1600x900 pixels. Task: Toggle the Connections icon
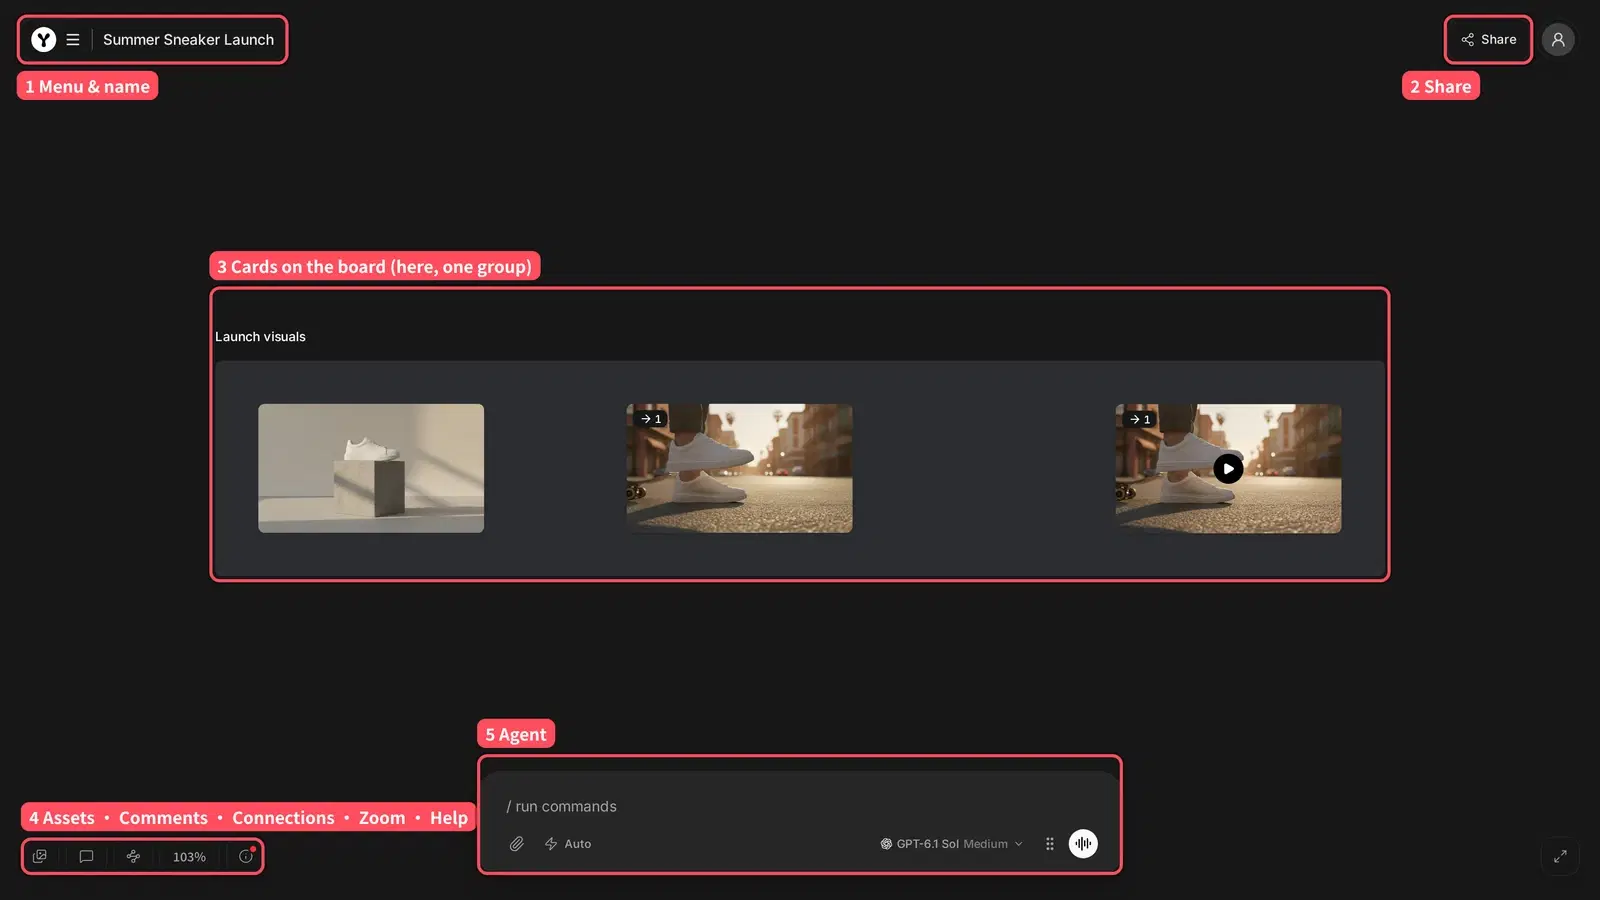133,857
